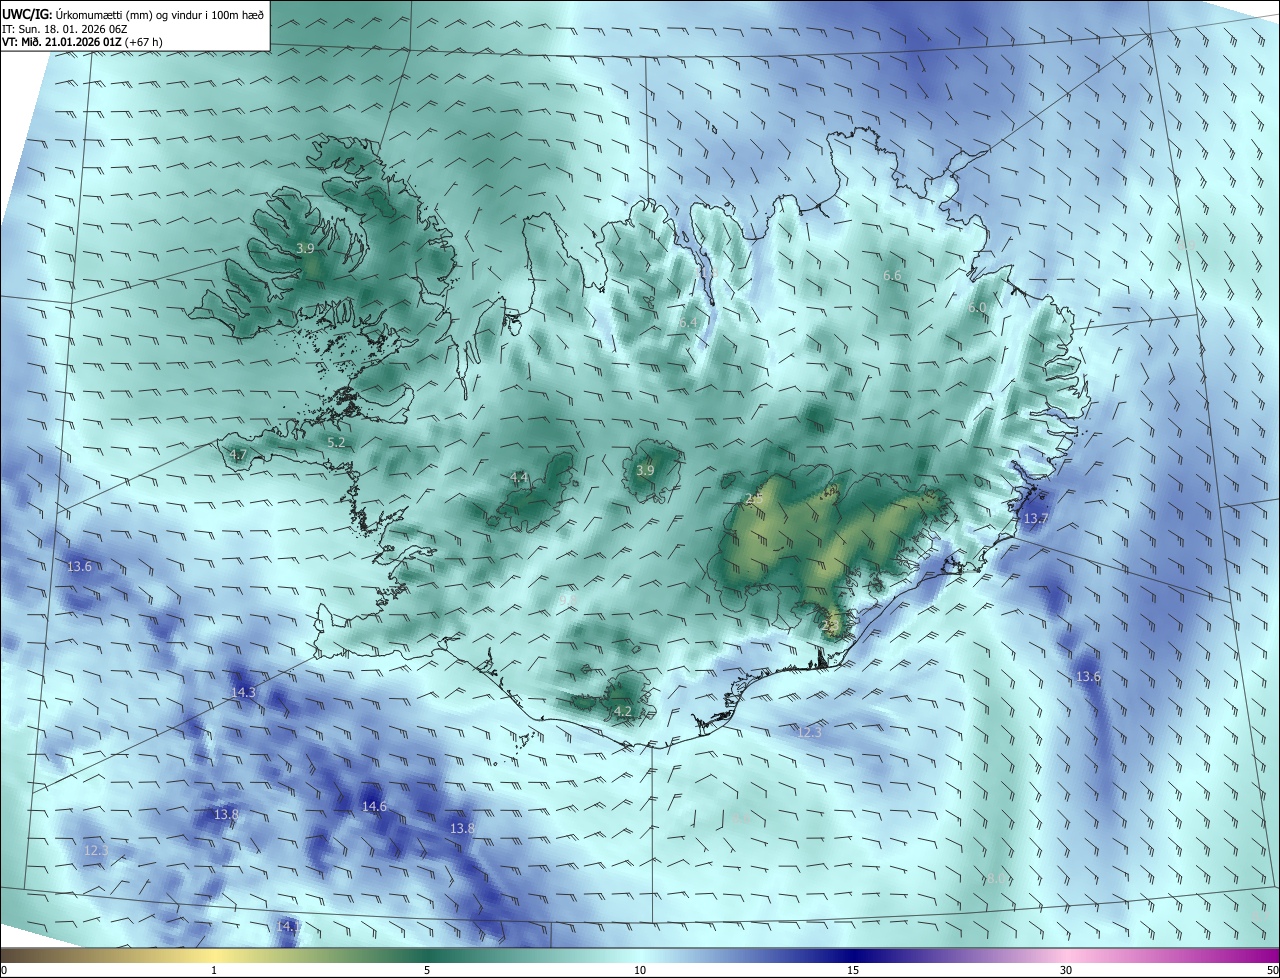Click the '0' tick on the color scale

pyautogui.click(x=4, y=970)
